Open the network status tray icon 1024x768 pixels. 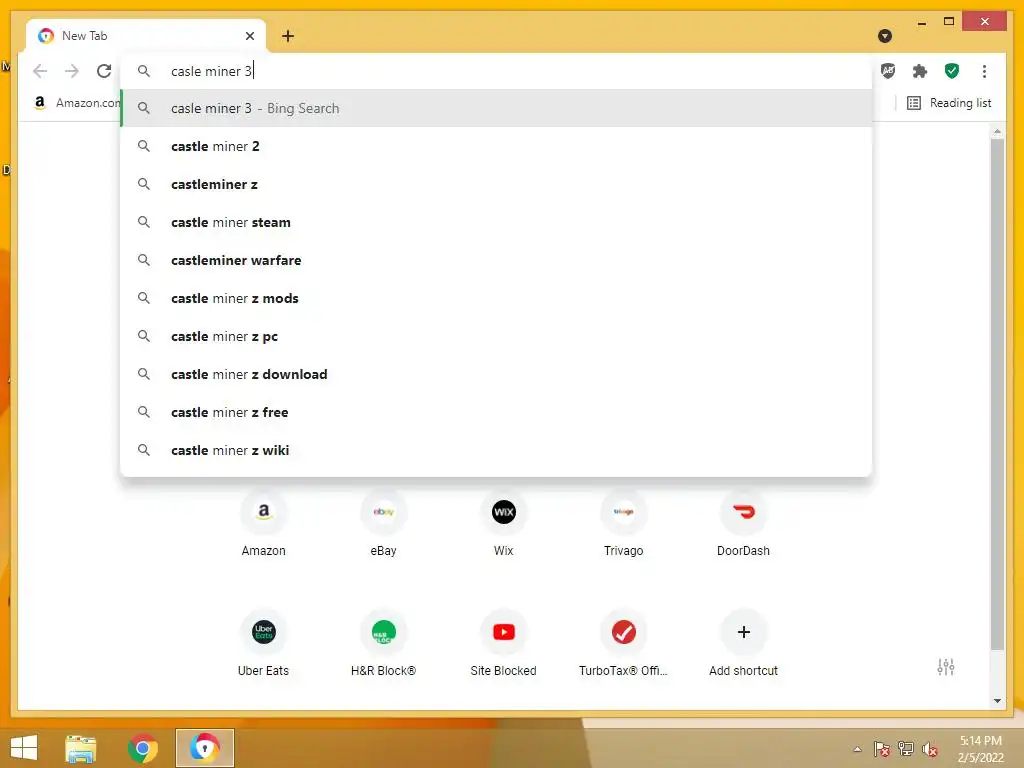click(905, 749)
